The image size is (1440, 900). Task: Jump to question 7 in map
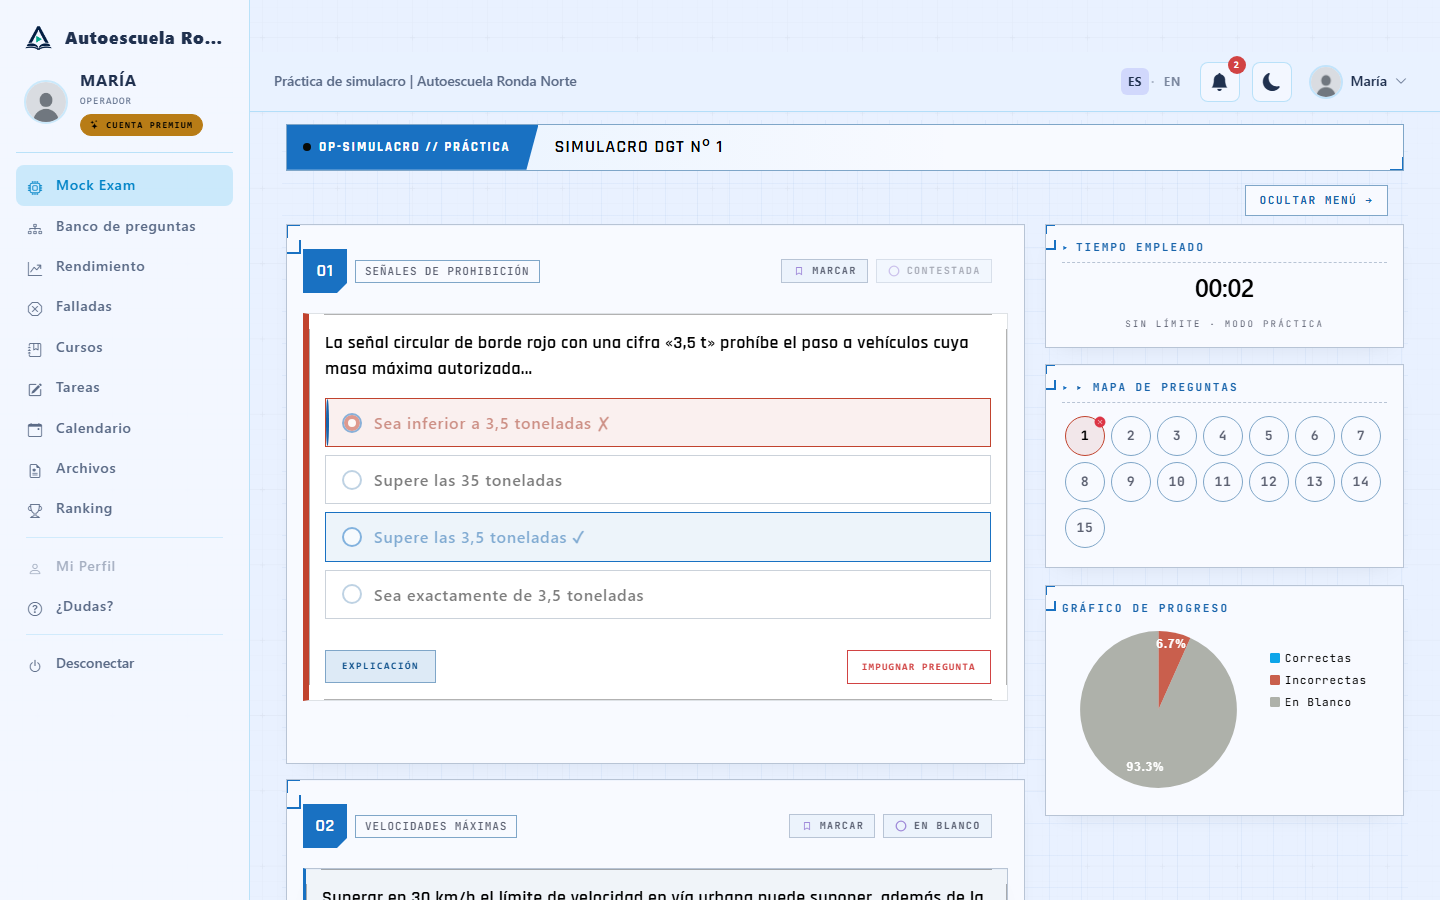1361,436
